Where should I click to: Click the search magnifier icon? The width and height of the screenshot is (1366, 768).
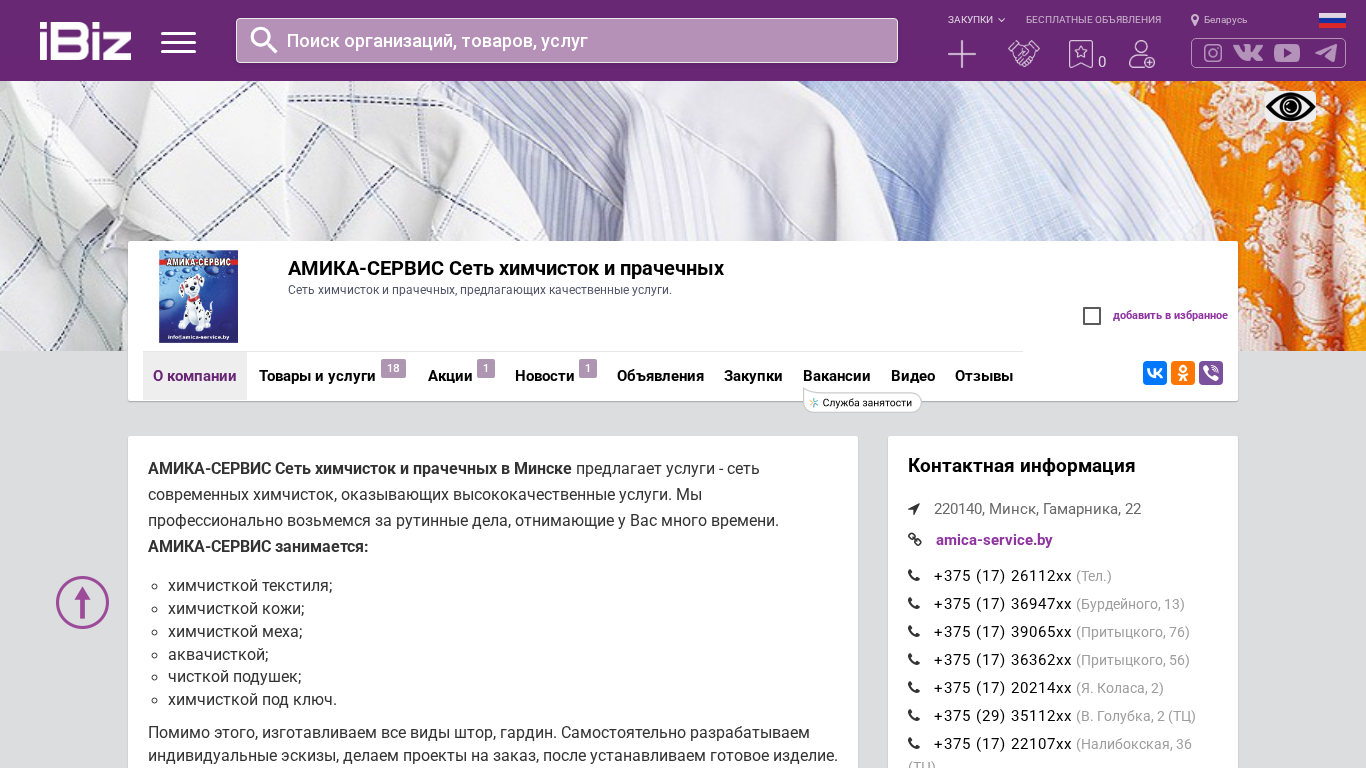click(264, 40)
